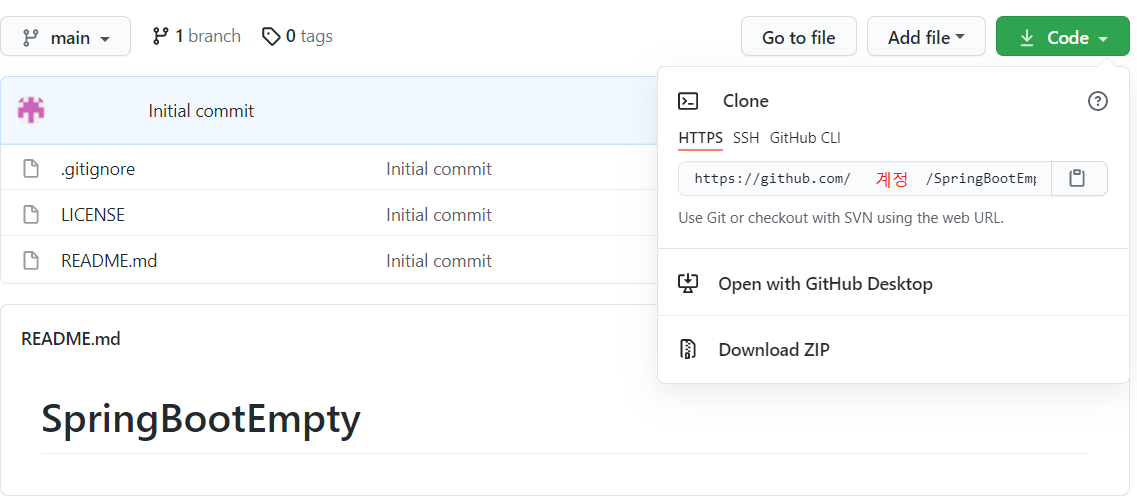Click the Go to file button
The width and height of the screenshot is (1137, 501).
(x=798, y=37)
